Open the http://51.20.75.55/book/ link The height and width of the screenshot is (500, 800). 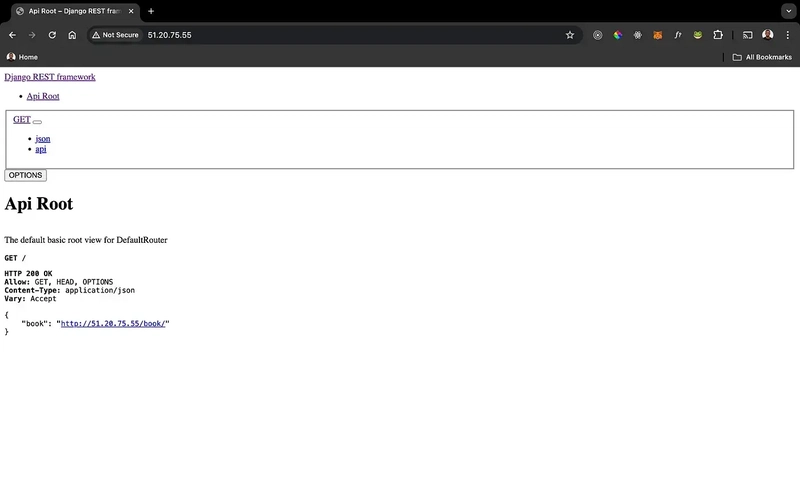pos(113,323)
